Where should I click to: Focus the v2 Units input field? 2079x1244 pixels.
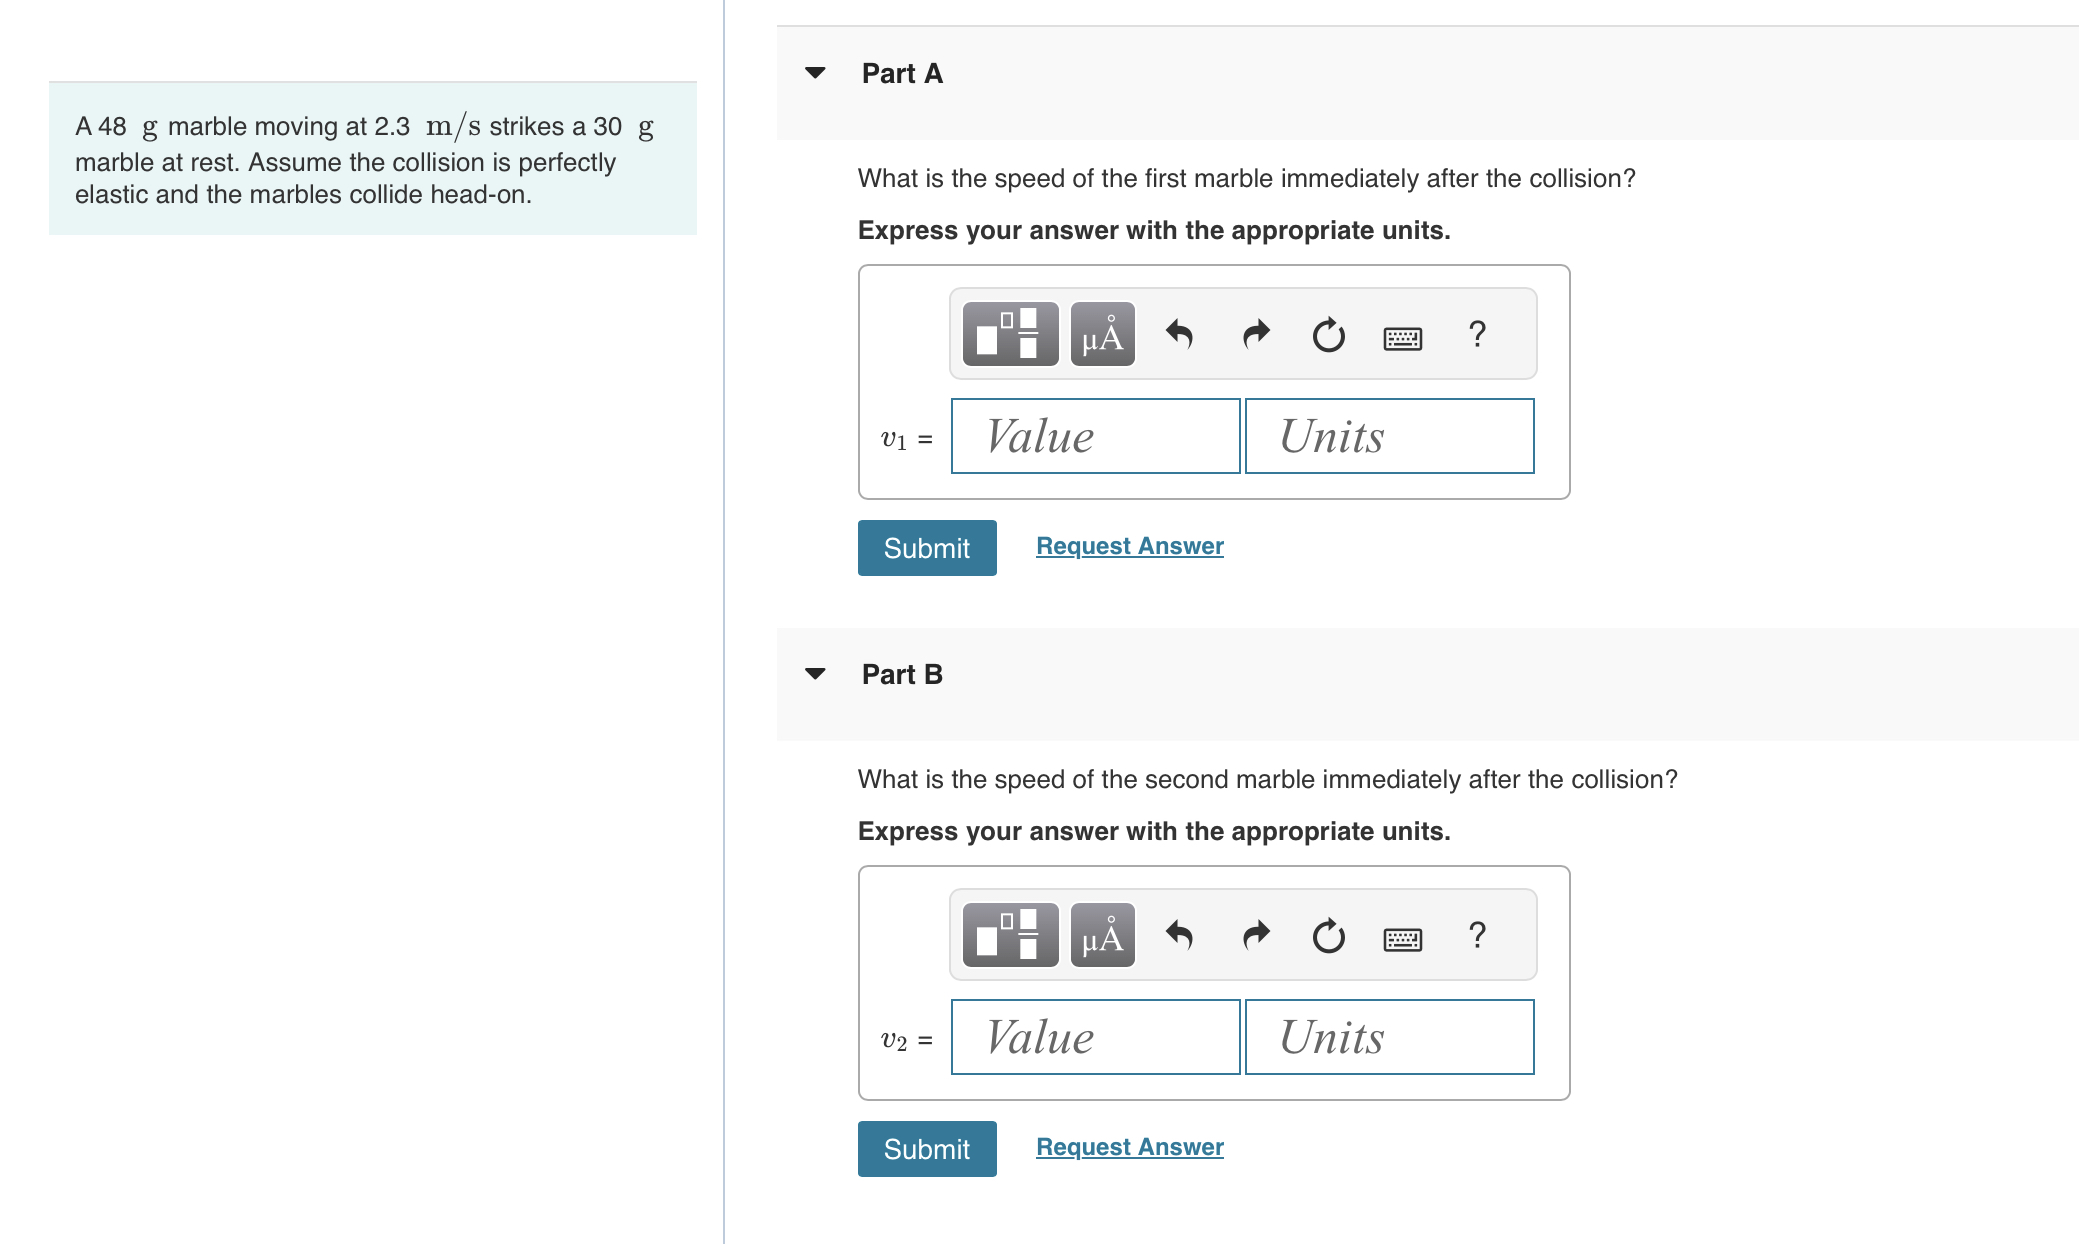pos(1389,1037)
